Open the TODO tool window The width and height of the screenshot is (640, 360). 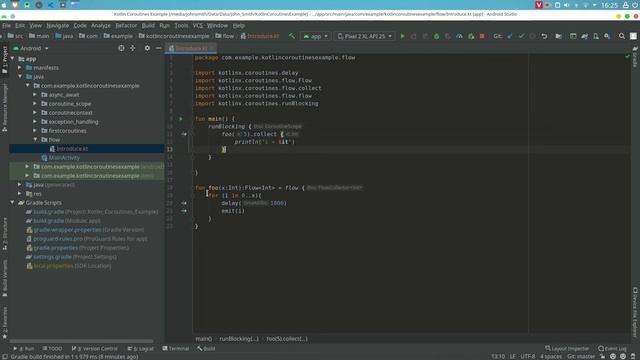click(x=52, y=349)
